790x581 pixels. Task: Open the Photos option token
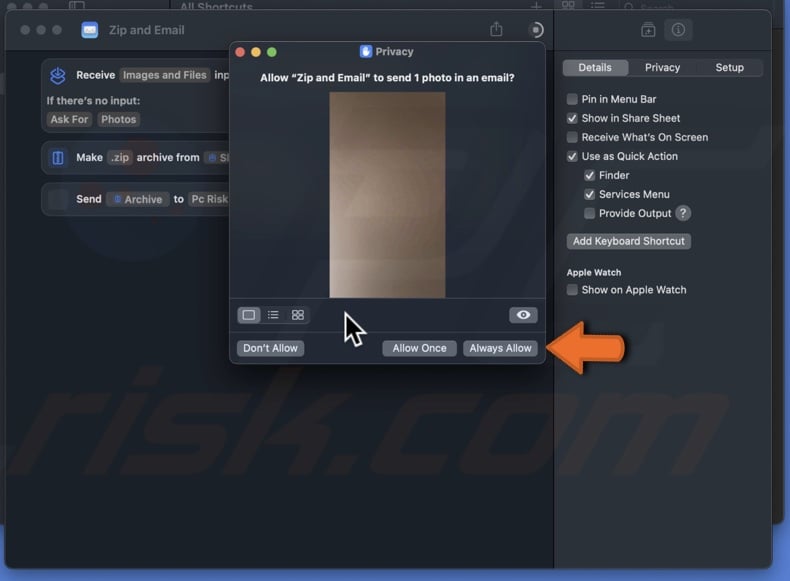pos(118,119)
